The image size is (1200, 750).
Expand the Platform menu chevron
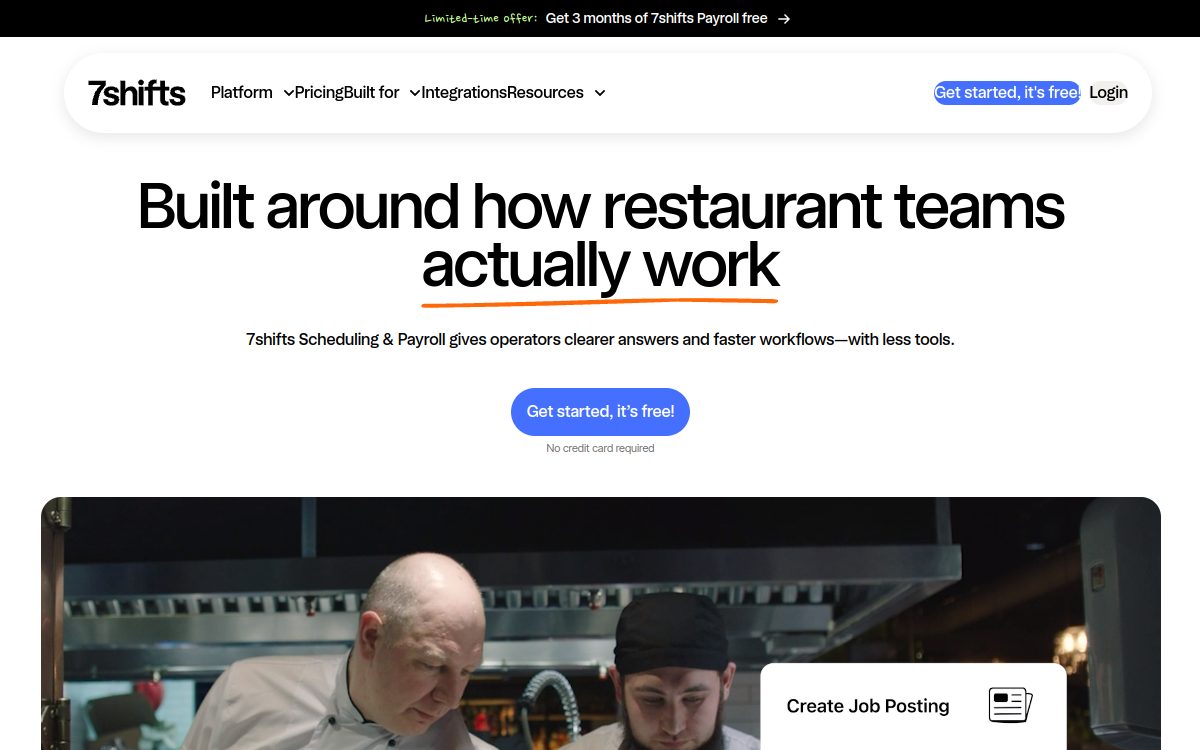(x=289, y=93)
